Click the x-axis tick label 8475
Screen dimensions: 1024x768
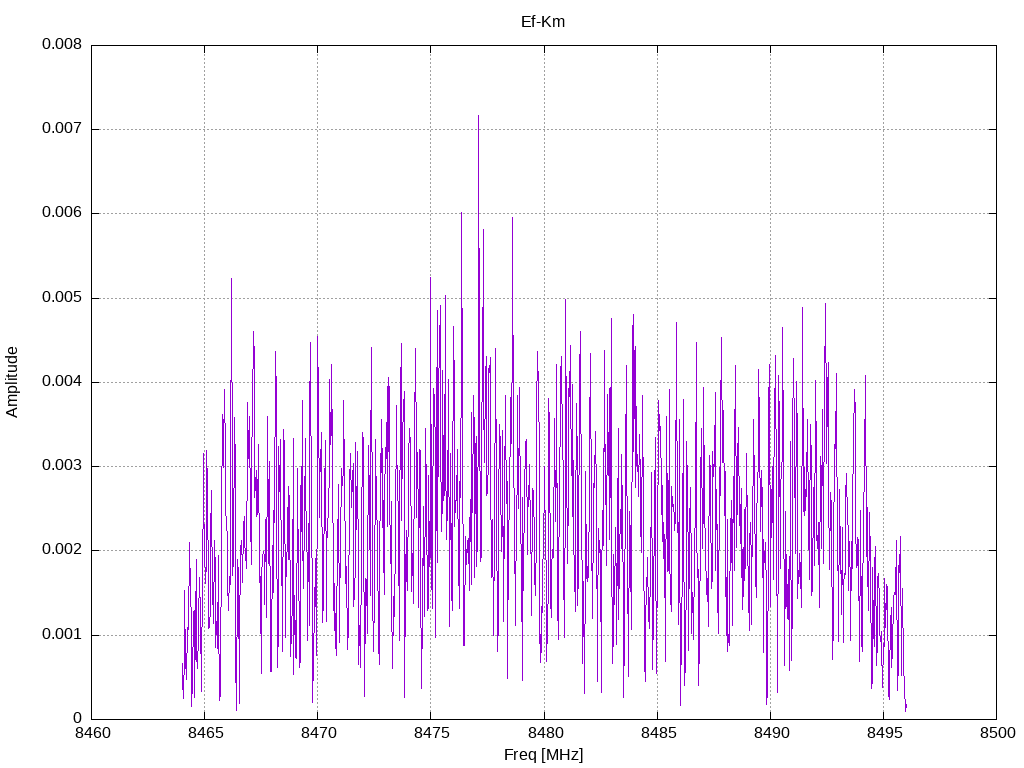click(431, 733)
